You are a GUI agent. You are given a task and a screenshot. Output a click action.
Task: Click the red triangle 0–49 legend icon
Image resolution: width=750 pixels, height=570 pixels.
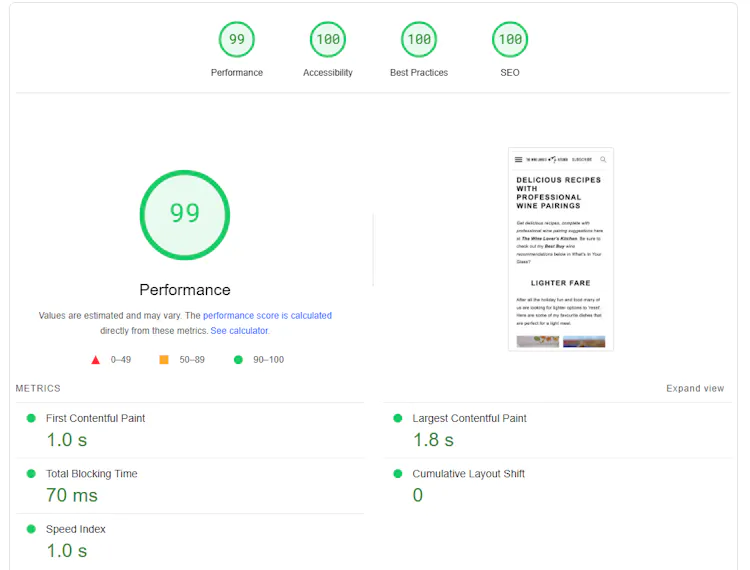96,360
